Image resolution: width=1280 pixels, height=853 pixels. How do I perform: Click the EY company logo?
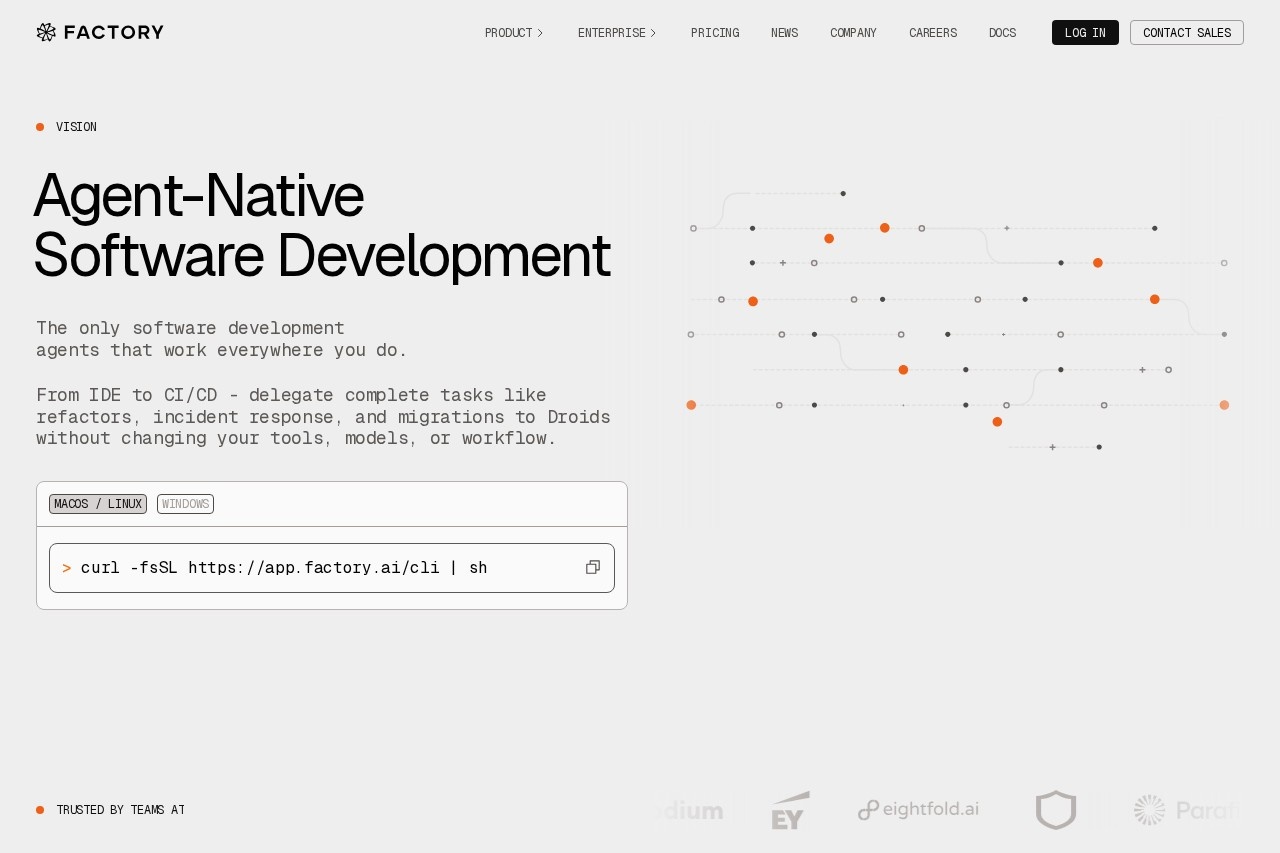(789, 810)
